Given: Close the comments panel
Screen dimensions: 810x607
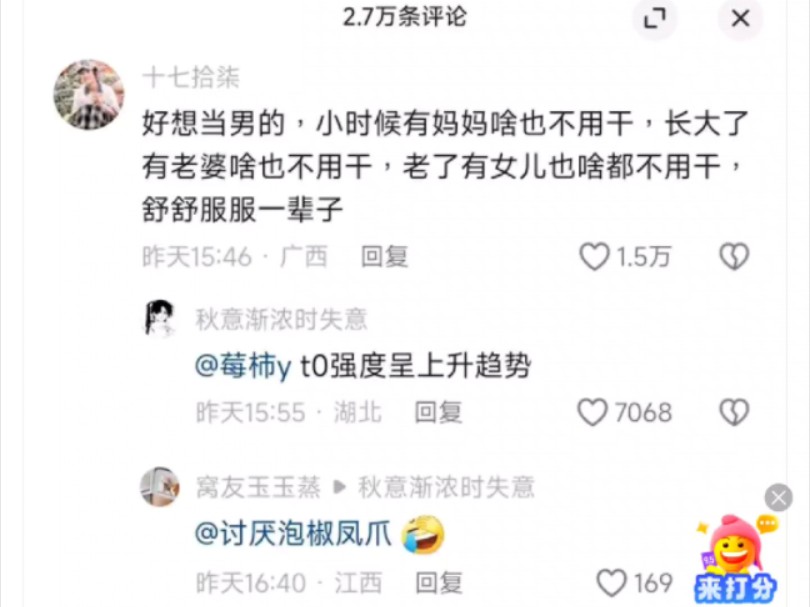Looking at the screenshot, I should [740, 19].
